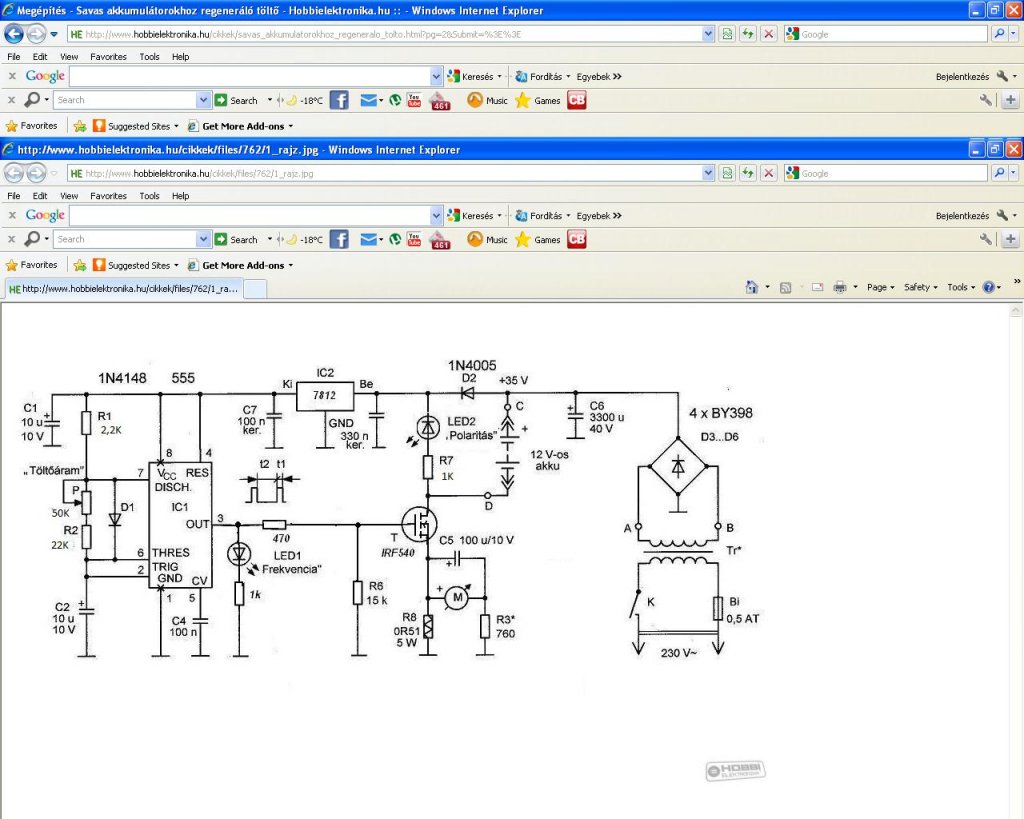Expand Fordítás dropdown in Megépítés Google toolbar
This screenshot has width=1024, height=819.
[x=568, y=76]
